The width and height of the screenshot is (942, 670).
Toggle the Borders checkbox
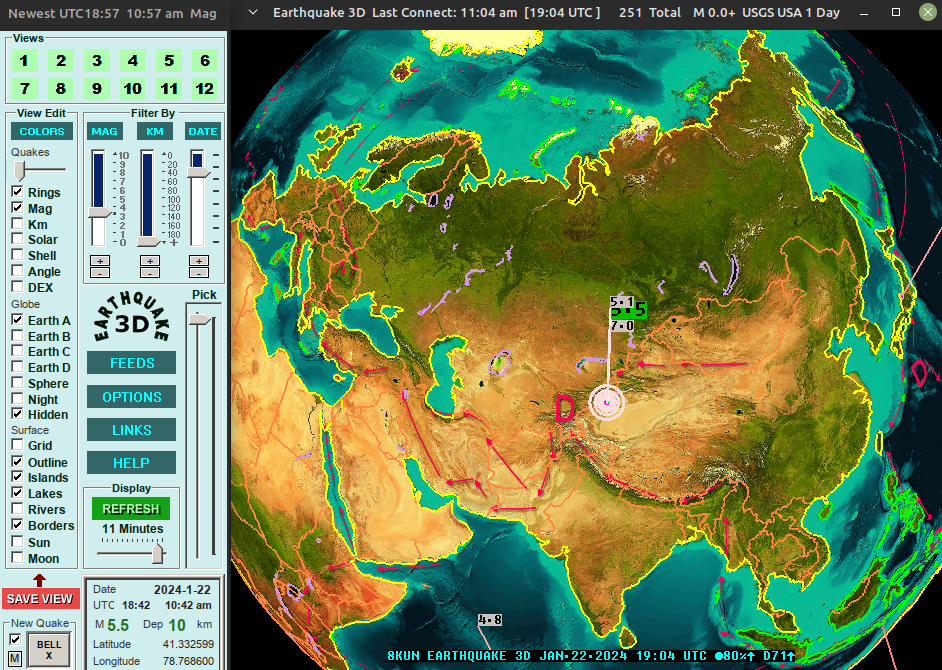[17, 525]
